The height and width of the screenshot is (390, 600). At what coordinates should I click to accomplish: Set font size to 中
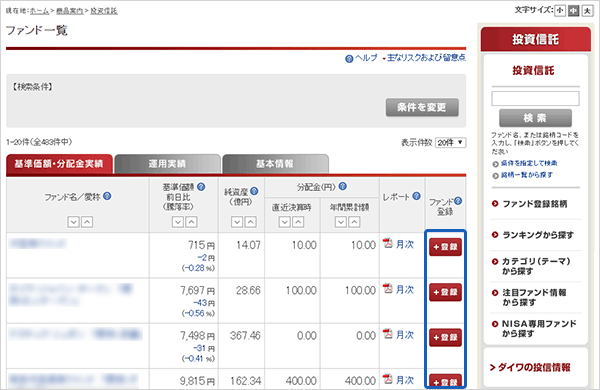click(x=573, y=11)
